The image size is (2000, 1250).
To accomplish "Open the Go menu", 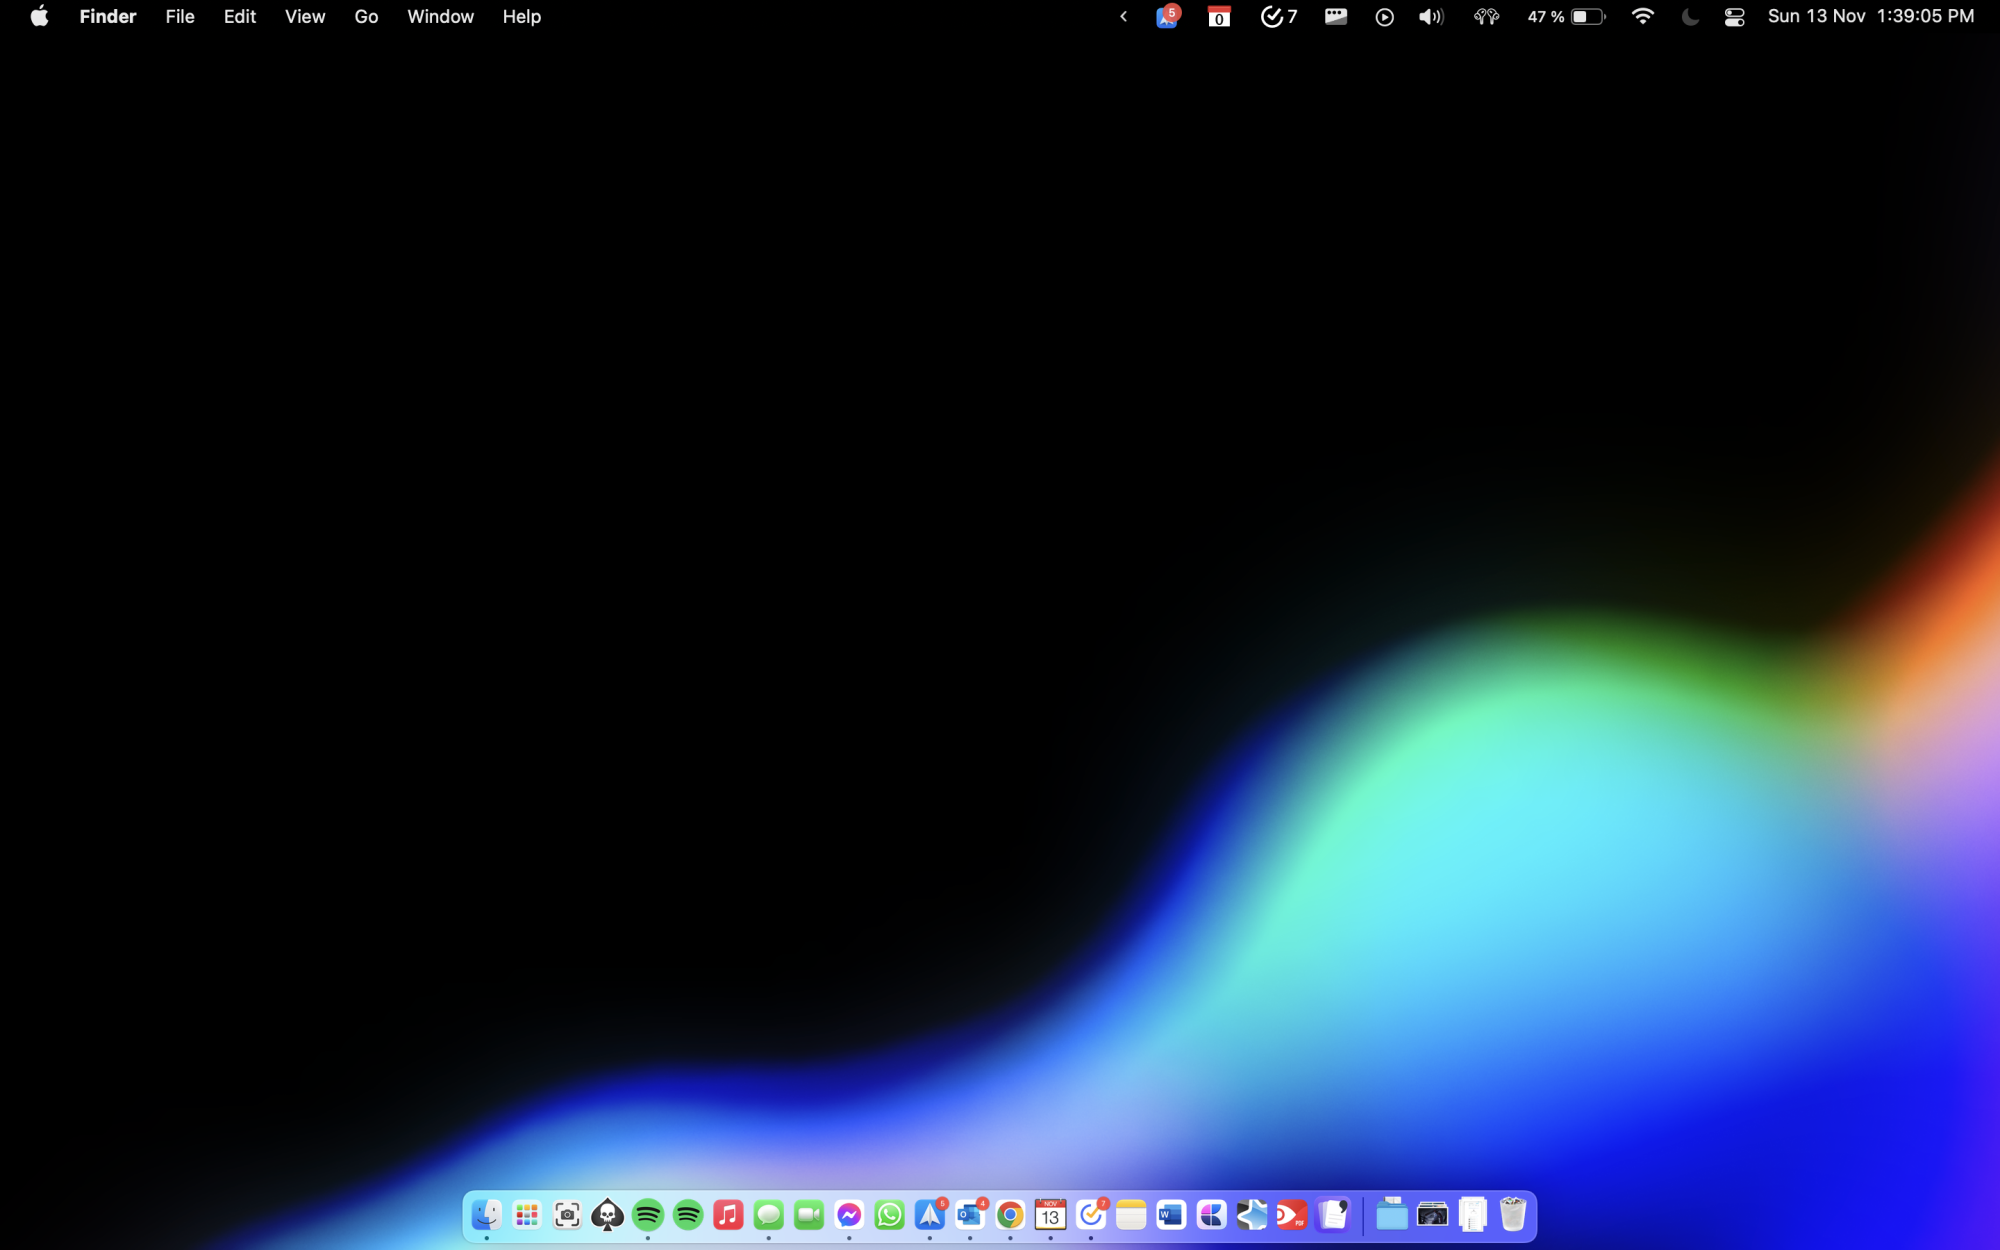I will [x=366, y=17].
